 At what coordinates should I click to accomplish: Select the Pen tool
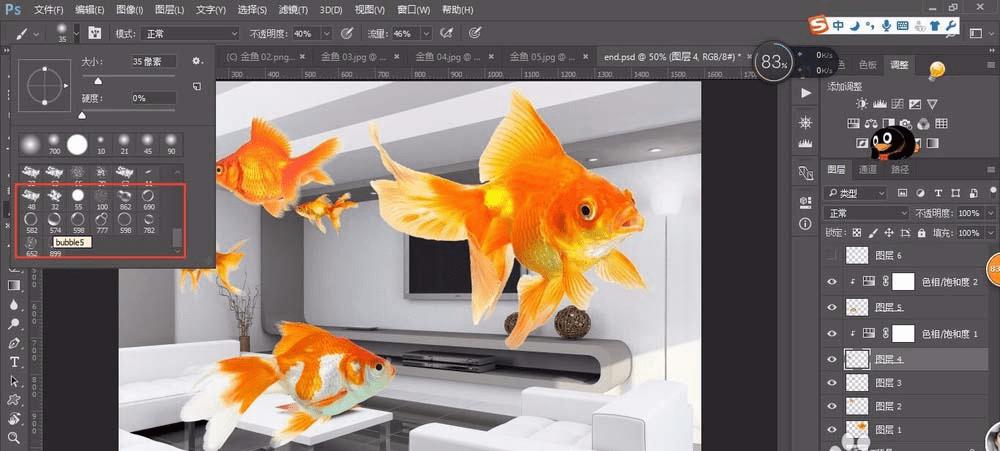(14, 343)
